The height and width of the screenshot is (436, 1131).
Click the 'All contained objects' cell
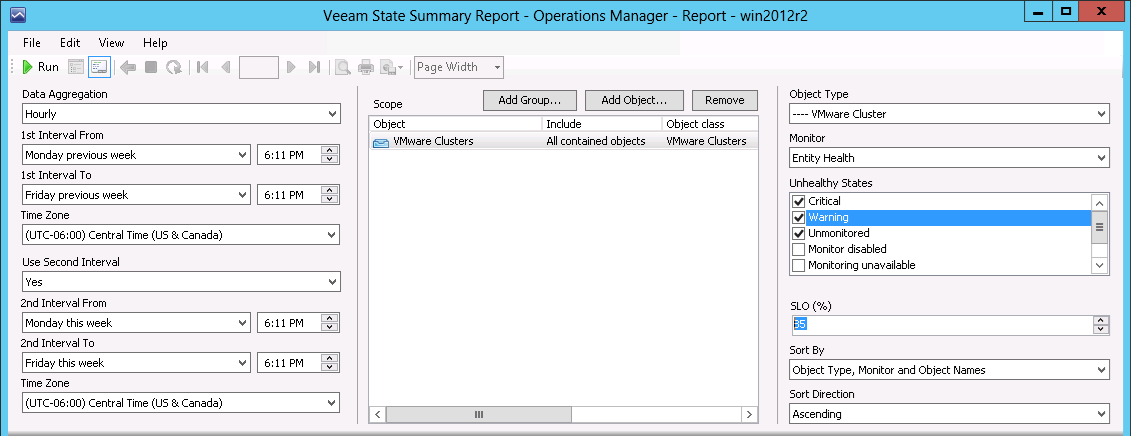pos(596,141)
